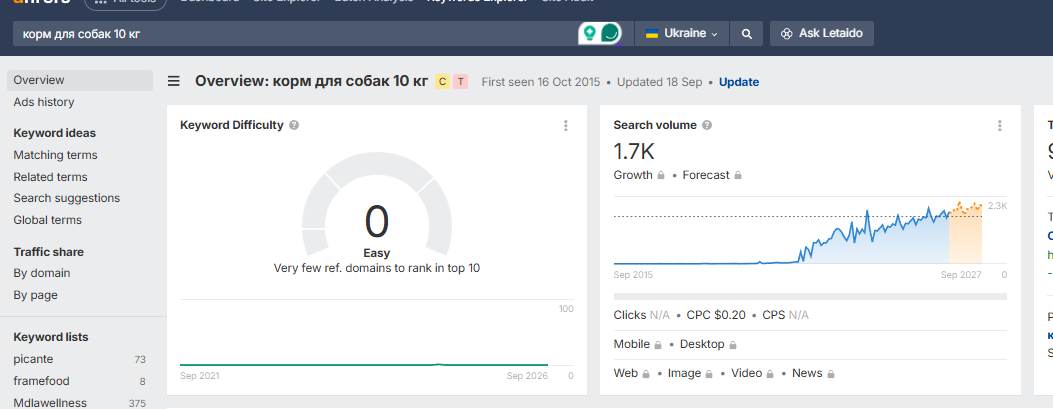Open Search volume card three-dot menu

click(x=999, y=126)
